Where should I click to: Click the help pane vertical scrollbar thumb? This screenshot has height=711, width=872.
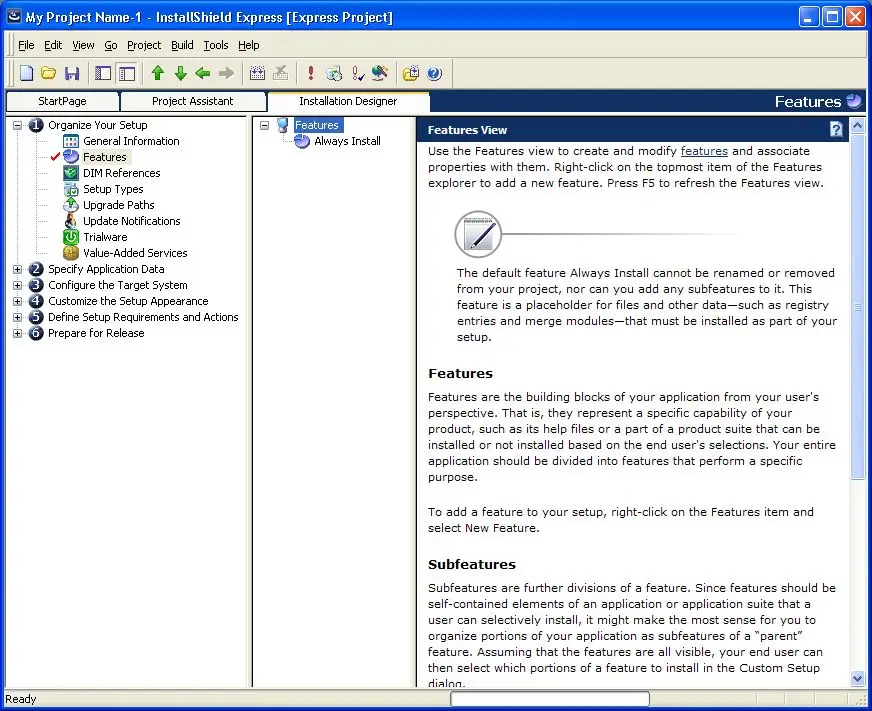coord(857,305)
